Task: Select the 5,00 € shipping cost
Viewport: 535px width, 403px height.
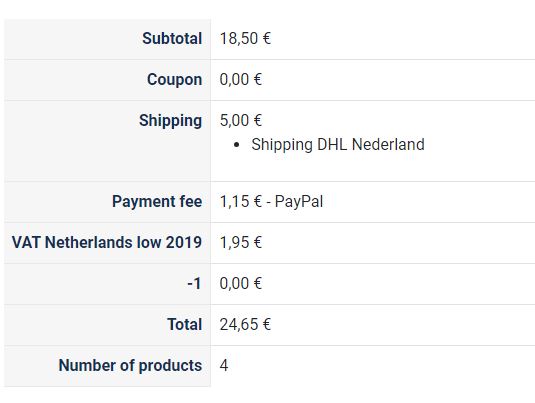Action: [x=241, y=120]
